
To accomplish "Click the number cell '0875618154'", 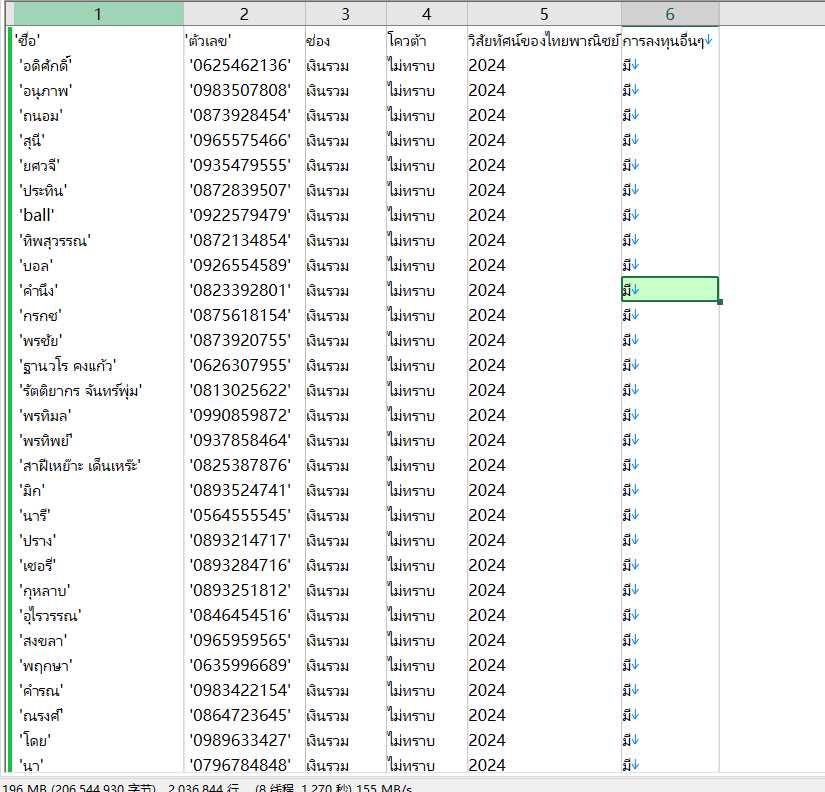I will tap(244, 316).
